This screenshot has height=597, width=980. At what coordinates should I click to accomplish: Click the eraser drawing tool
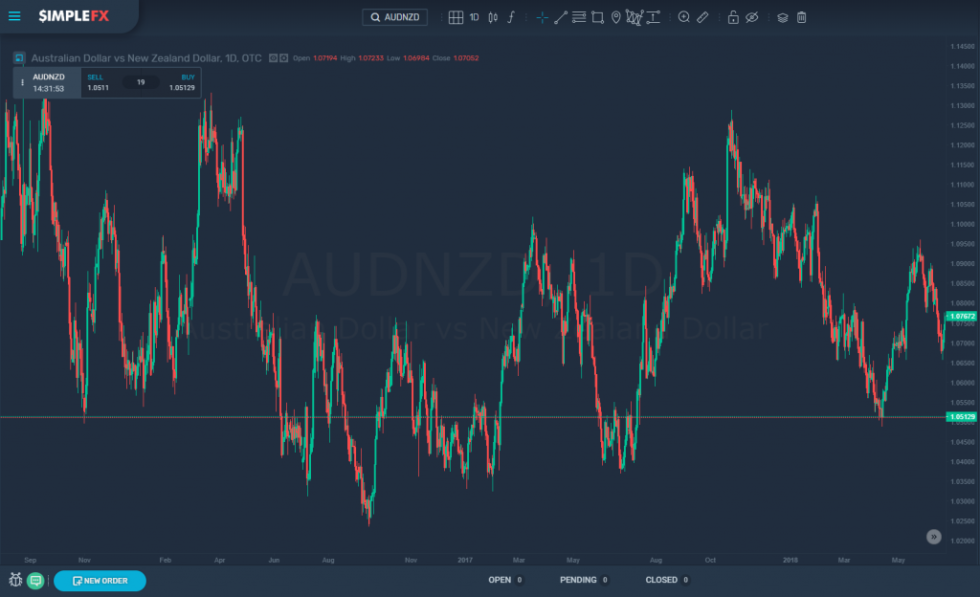[x=703, y=17]
